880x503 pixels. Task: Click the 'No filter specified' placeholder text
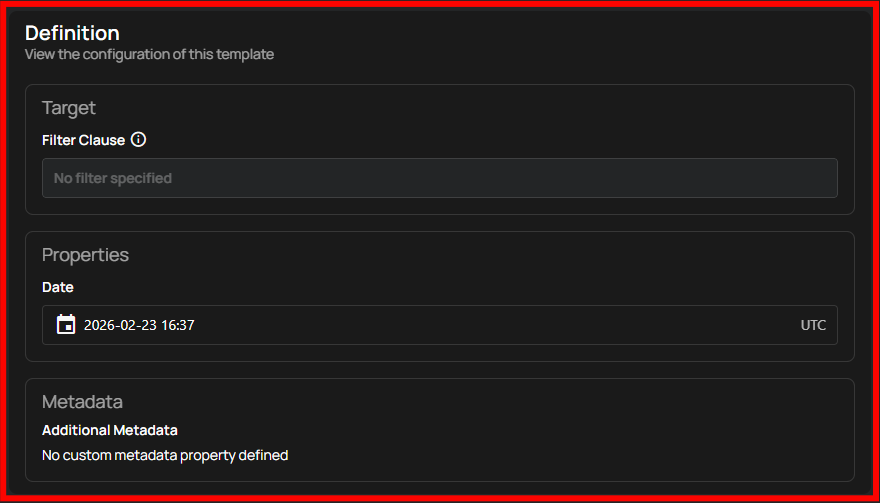click(113, 178)
